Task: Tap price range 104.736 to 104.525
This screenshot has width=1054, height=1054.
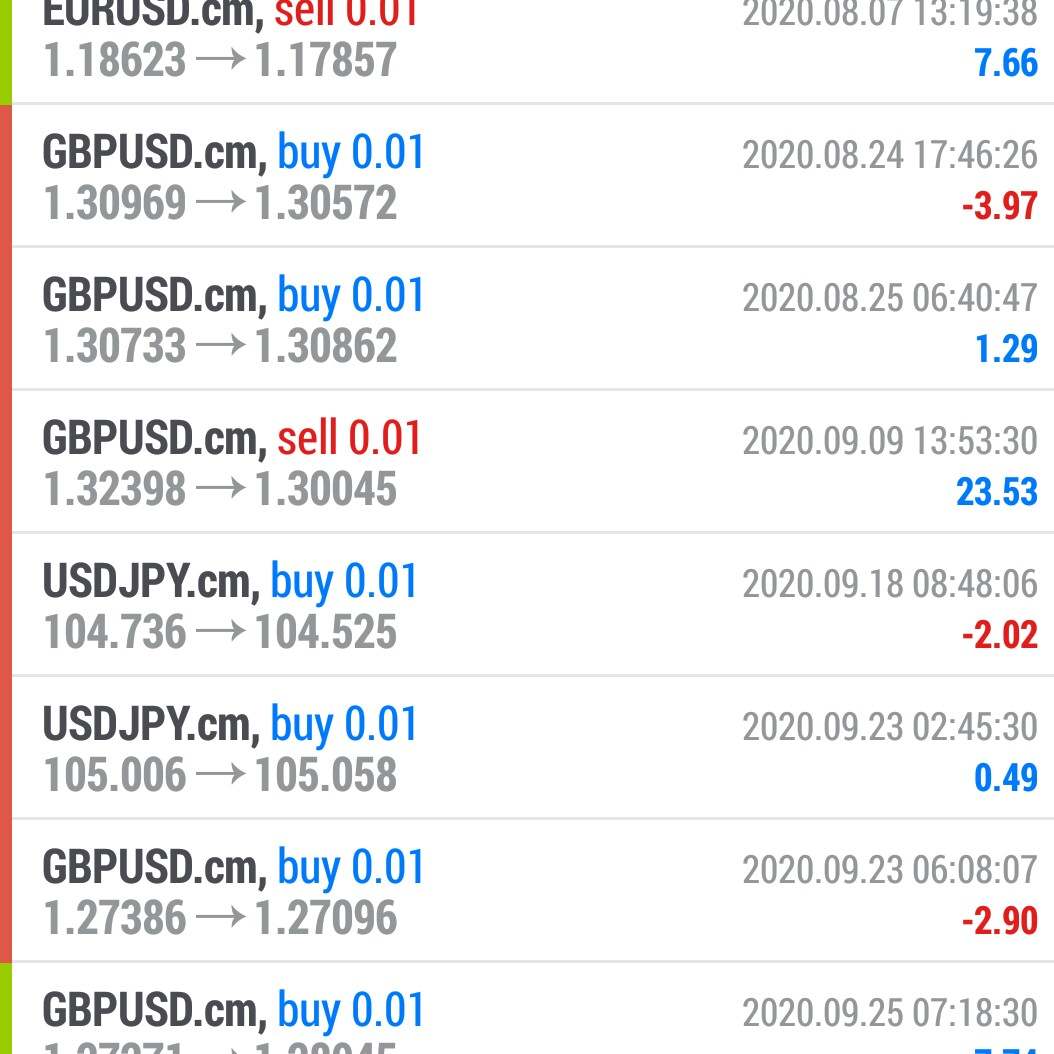Action: tap(220, 632)
